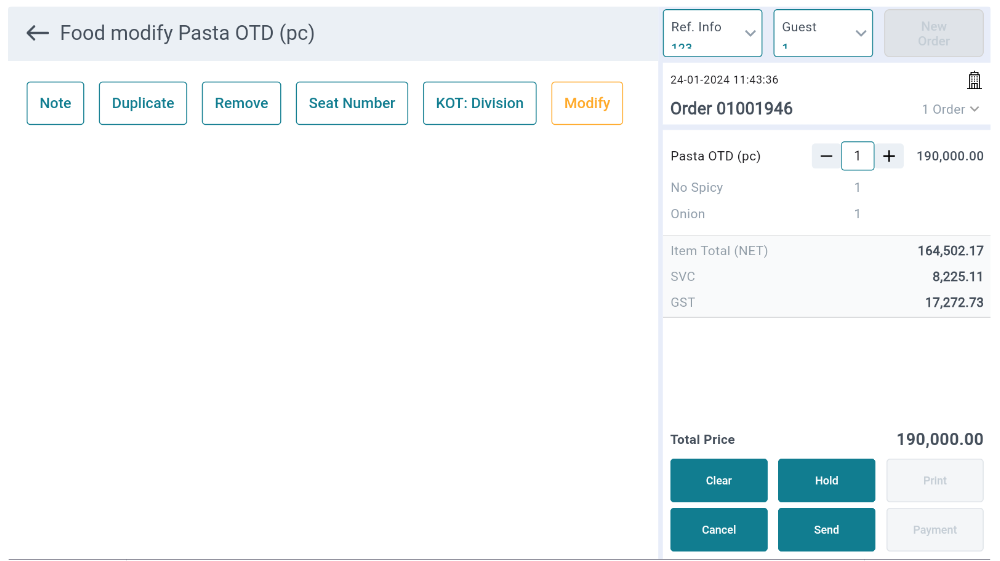Click the New Order button
Screen dimensions: 1000x561
coord(933,33)
